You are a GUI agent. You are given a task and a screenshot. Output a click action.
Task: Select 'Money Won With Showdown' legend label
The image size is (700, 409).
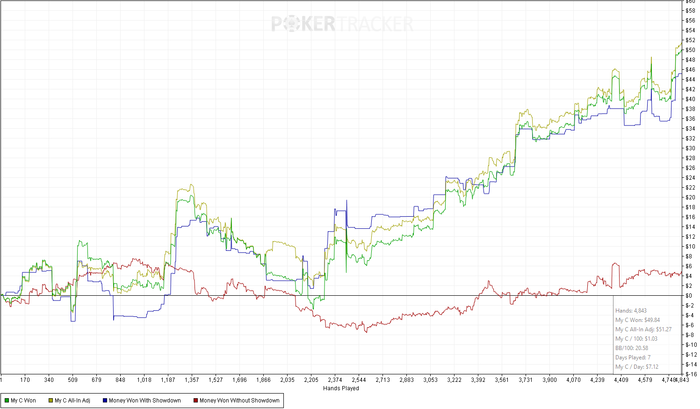click(x=145, y=401)
